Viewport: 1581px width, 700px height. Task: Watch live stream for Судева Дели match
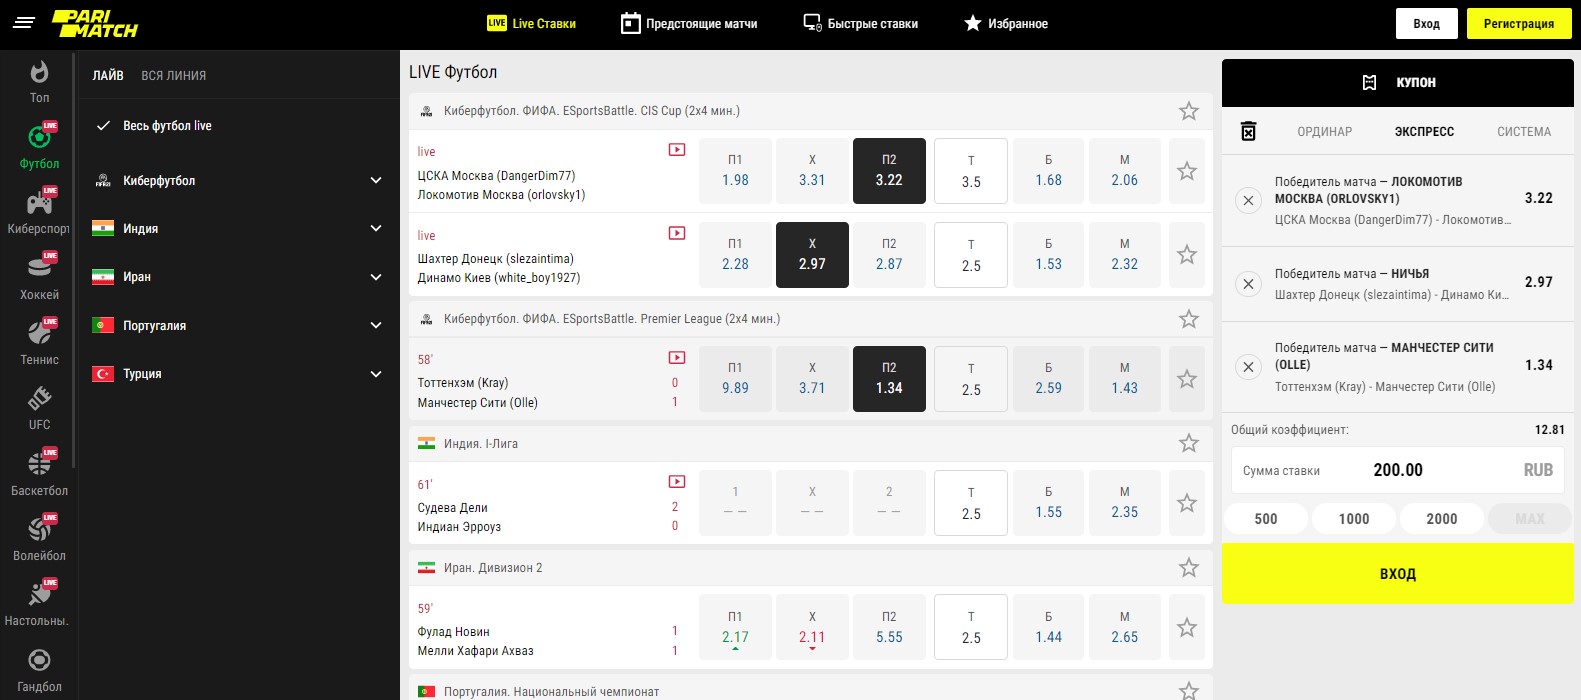click(677, 481)
